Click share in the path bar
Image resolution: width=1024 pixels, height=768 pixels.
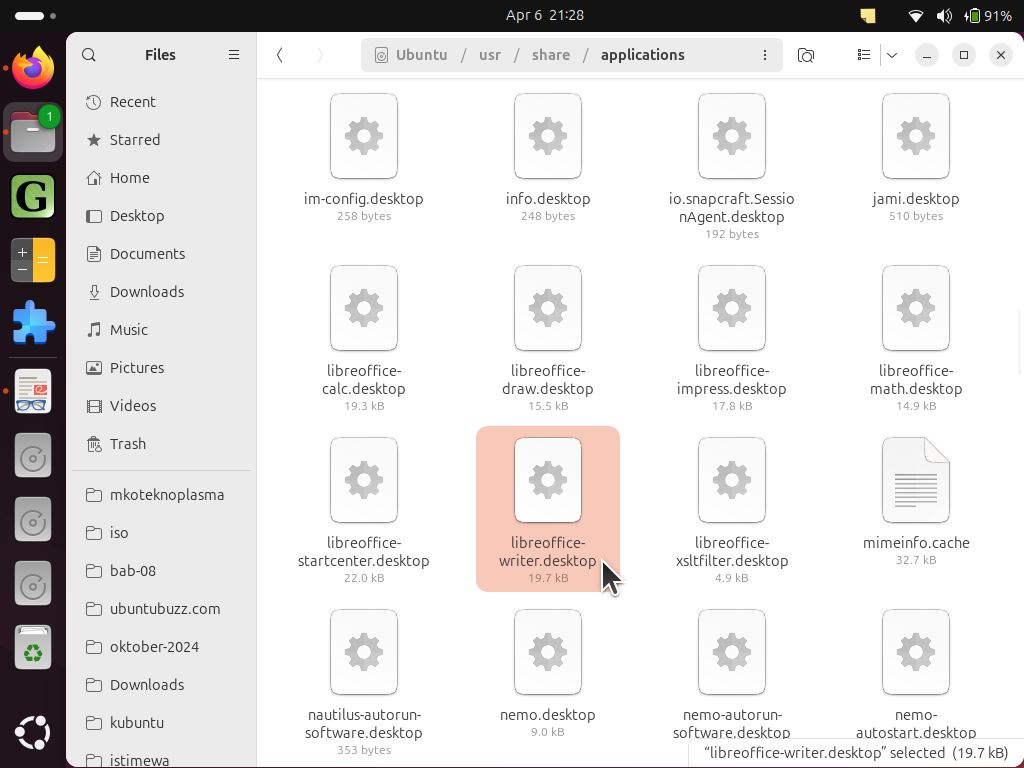(x=551, y=55)
